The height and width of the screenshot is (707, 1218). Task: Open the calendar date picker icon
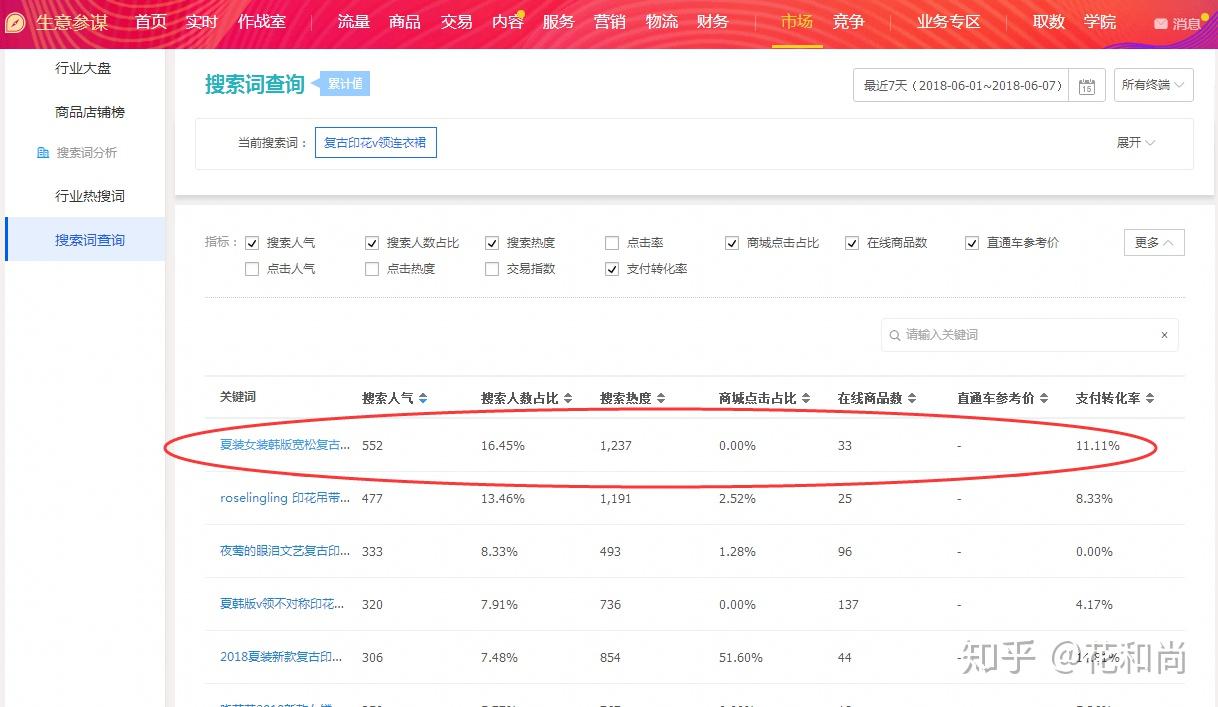(1086, 86)
